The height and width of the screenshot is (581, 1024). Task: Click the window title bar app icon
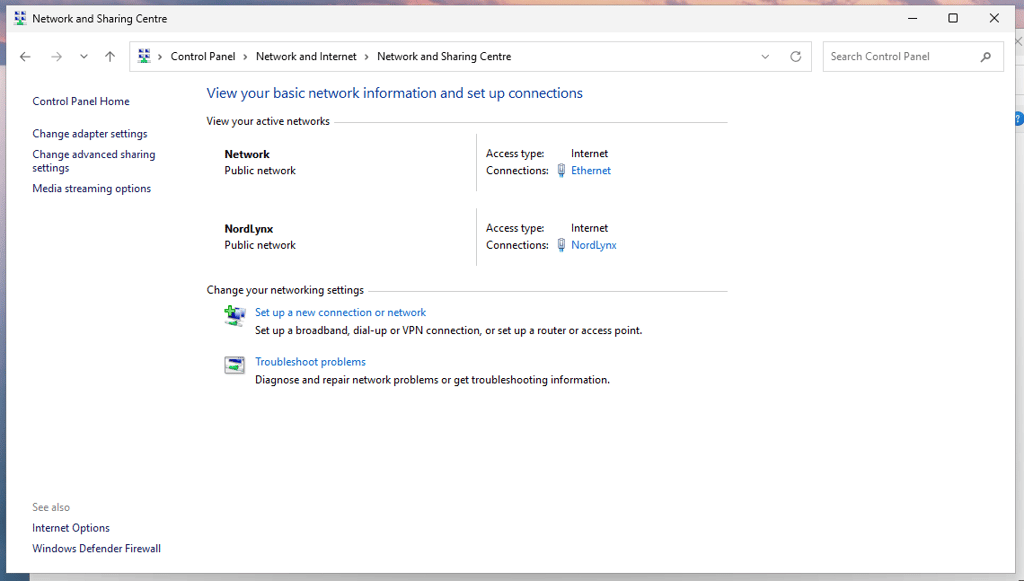[20, 18]
